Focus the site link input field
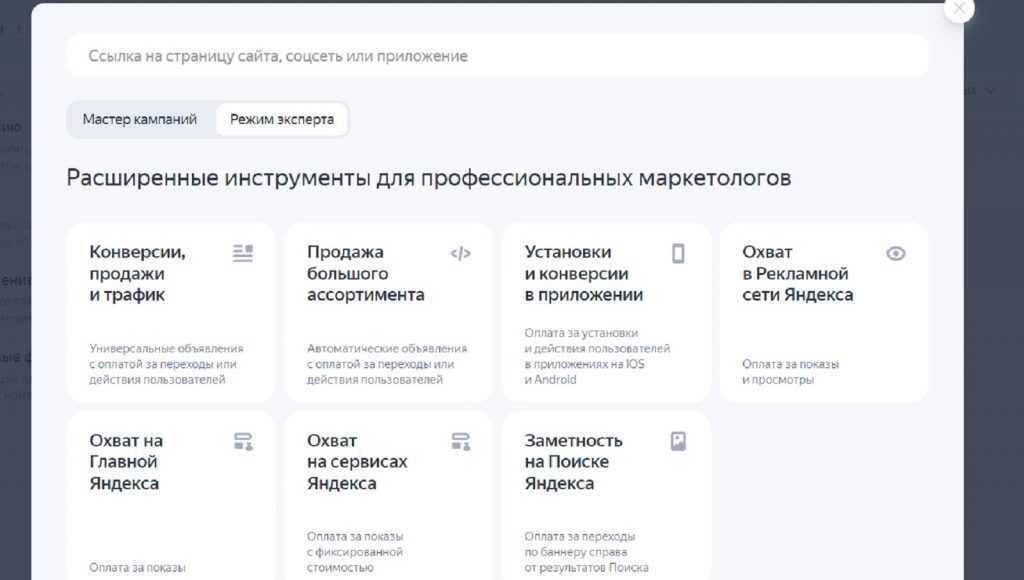This screenshot has width=1024, height=580. click(x=497, y=56)
